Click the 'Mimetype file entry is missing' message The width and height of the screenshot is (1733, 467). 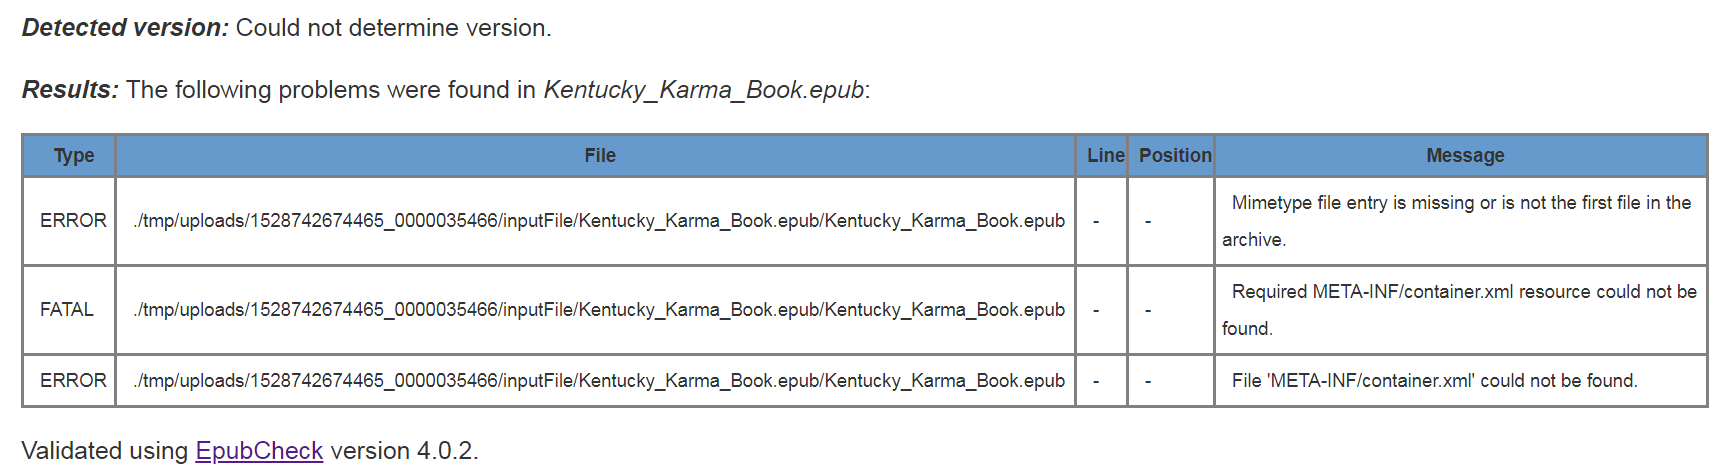tap(1460, 203)
